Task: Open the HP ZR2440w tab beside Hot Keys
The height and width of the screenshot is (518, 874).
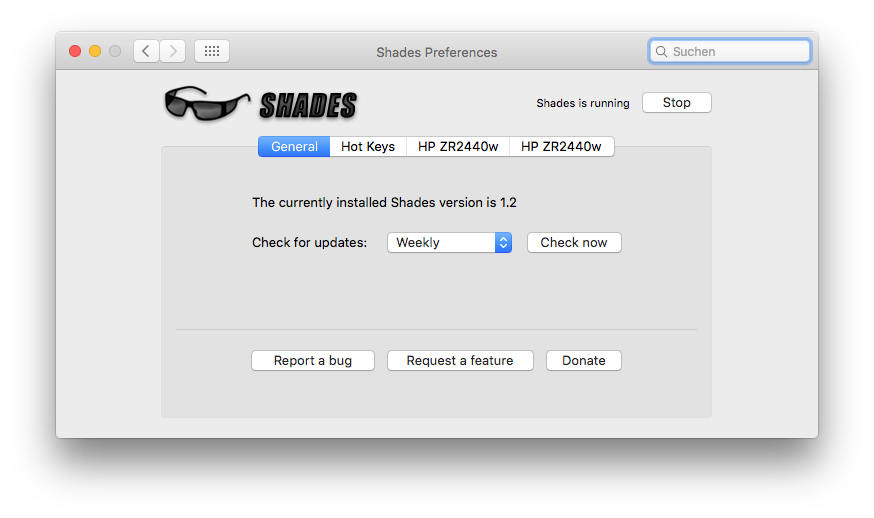Action: click(458, 147)
